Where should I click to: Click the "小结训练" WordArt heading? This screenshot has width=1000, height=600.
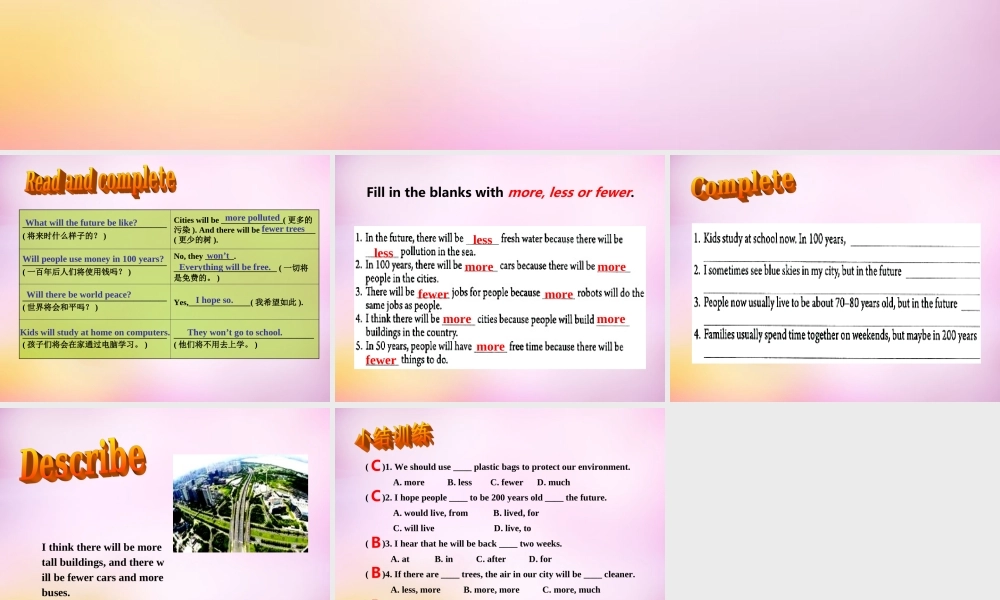pos(393,437)
